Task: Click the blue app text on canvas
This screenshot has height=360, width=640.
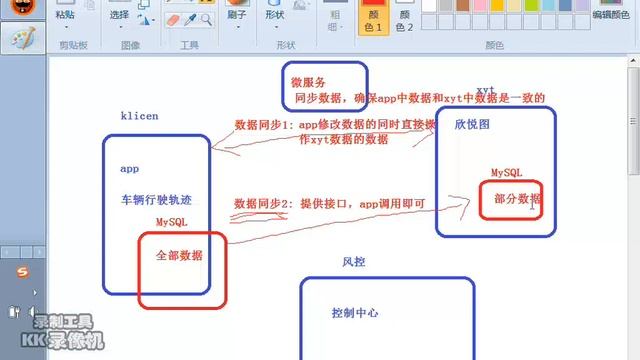Action: tap(129, 169)
